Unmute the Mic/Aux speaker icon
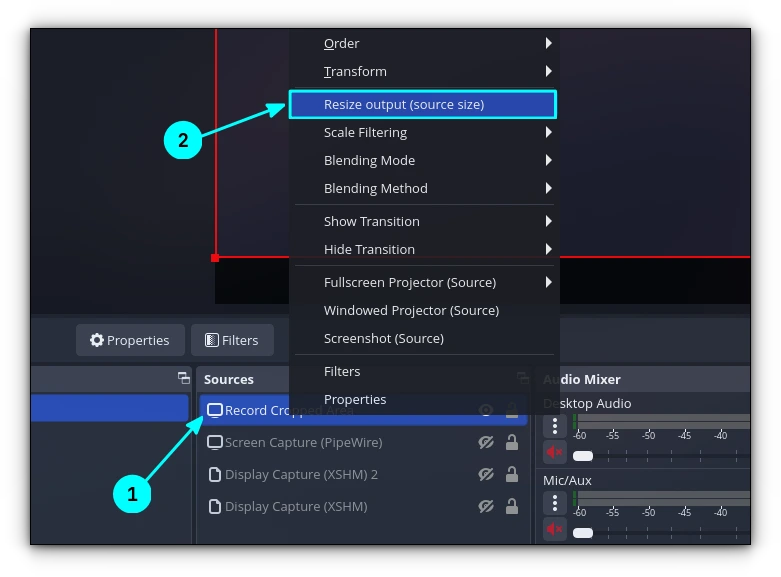The width and height of the screenshot is (781, 577). tap(554, 529)
